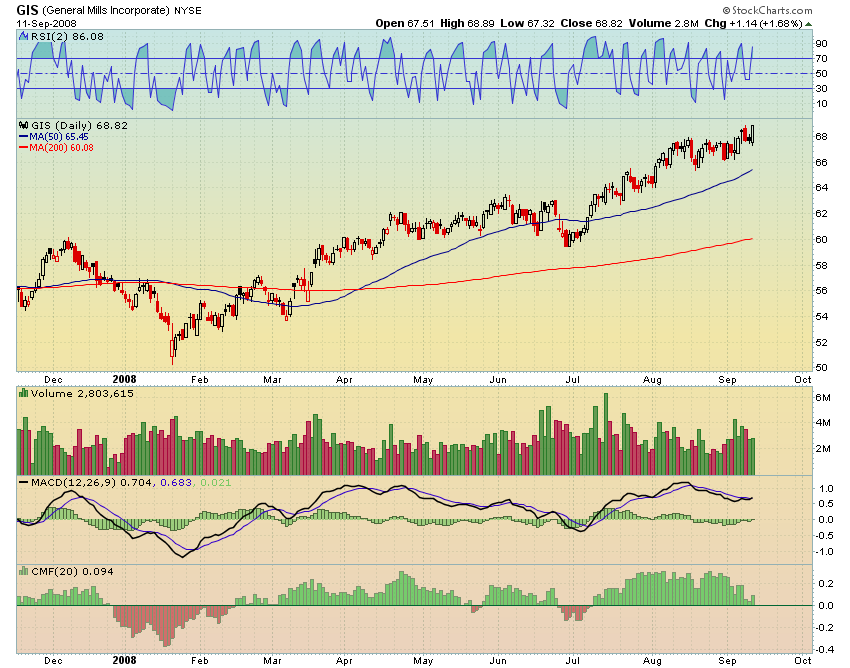Click the Jun label on the bottom date axis

tap(498, 661)
